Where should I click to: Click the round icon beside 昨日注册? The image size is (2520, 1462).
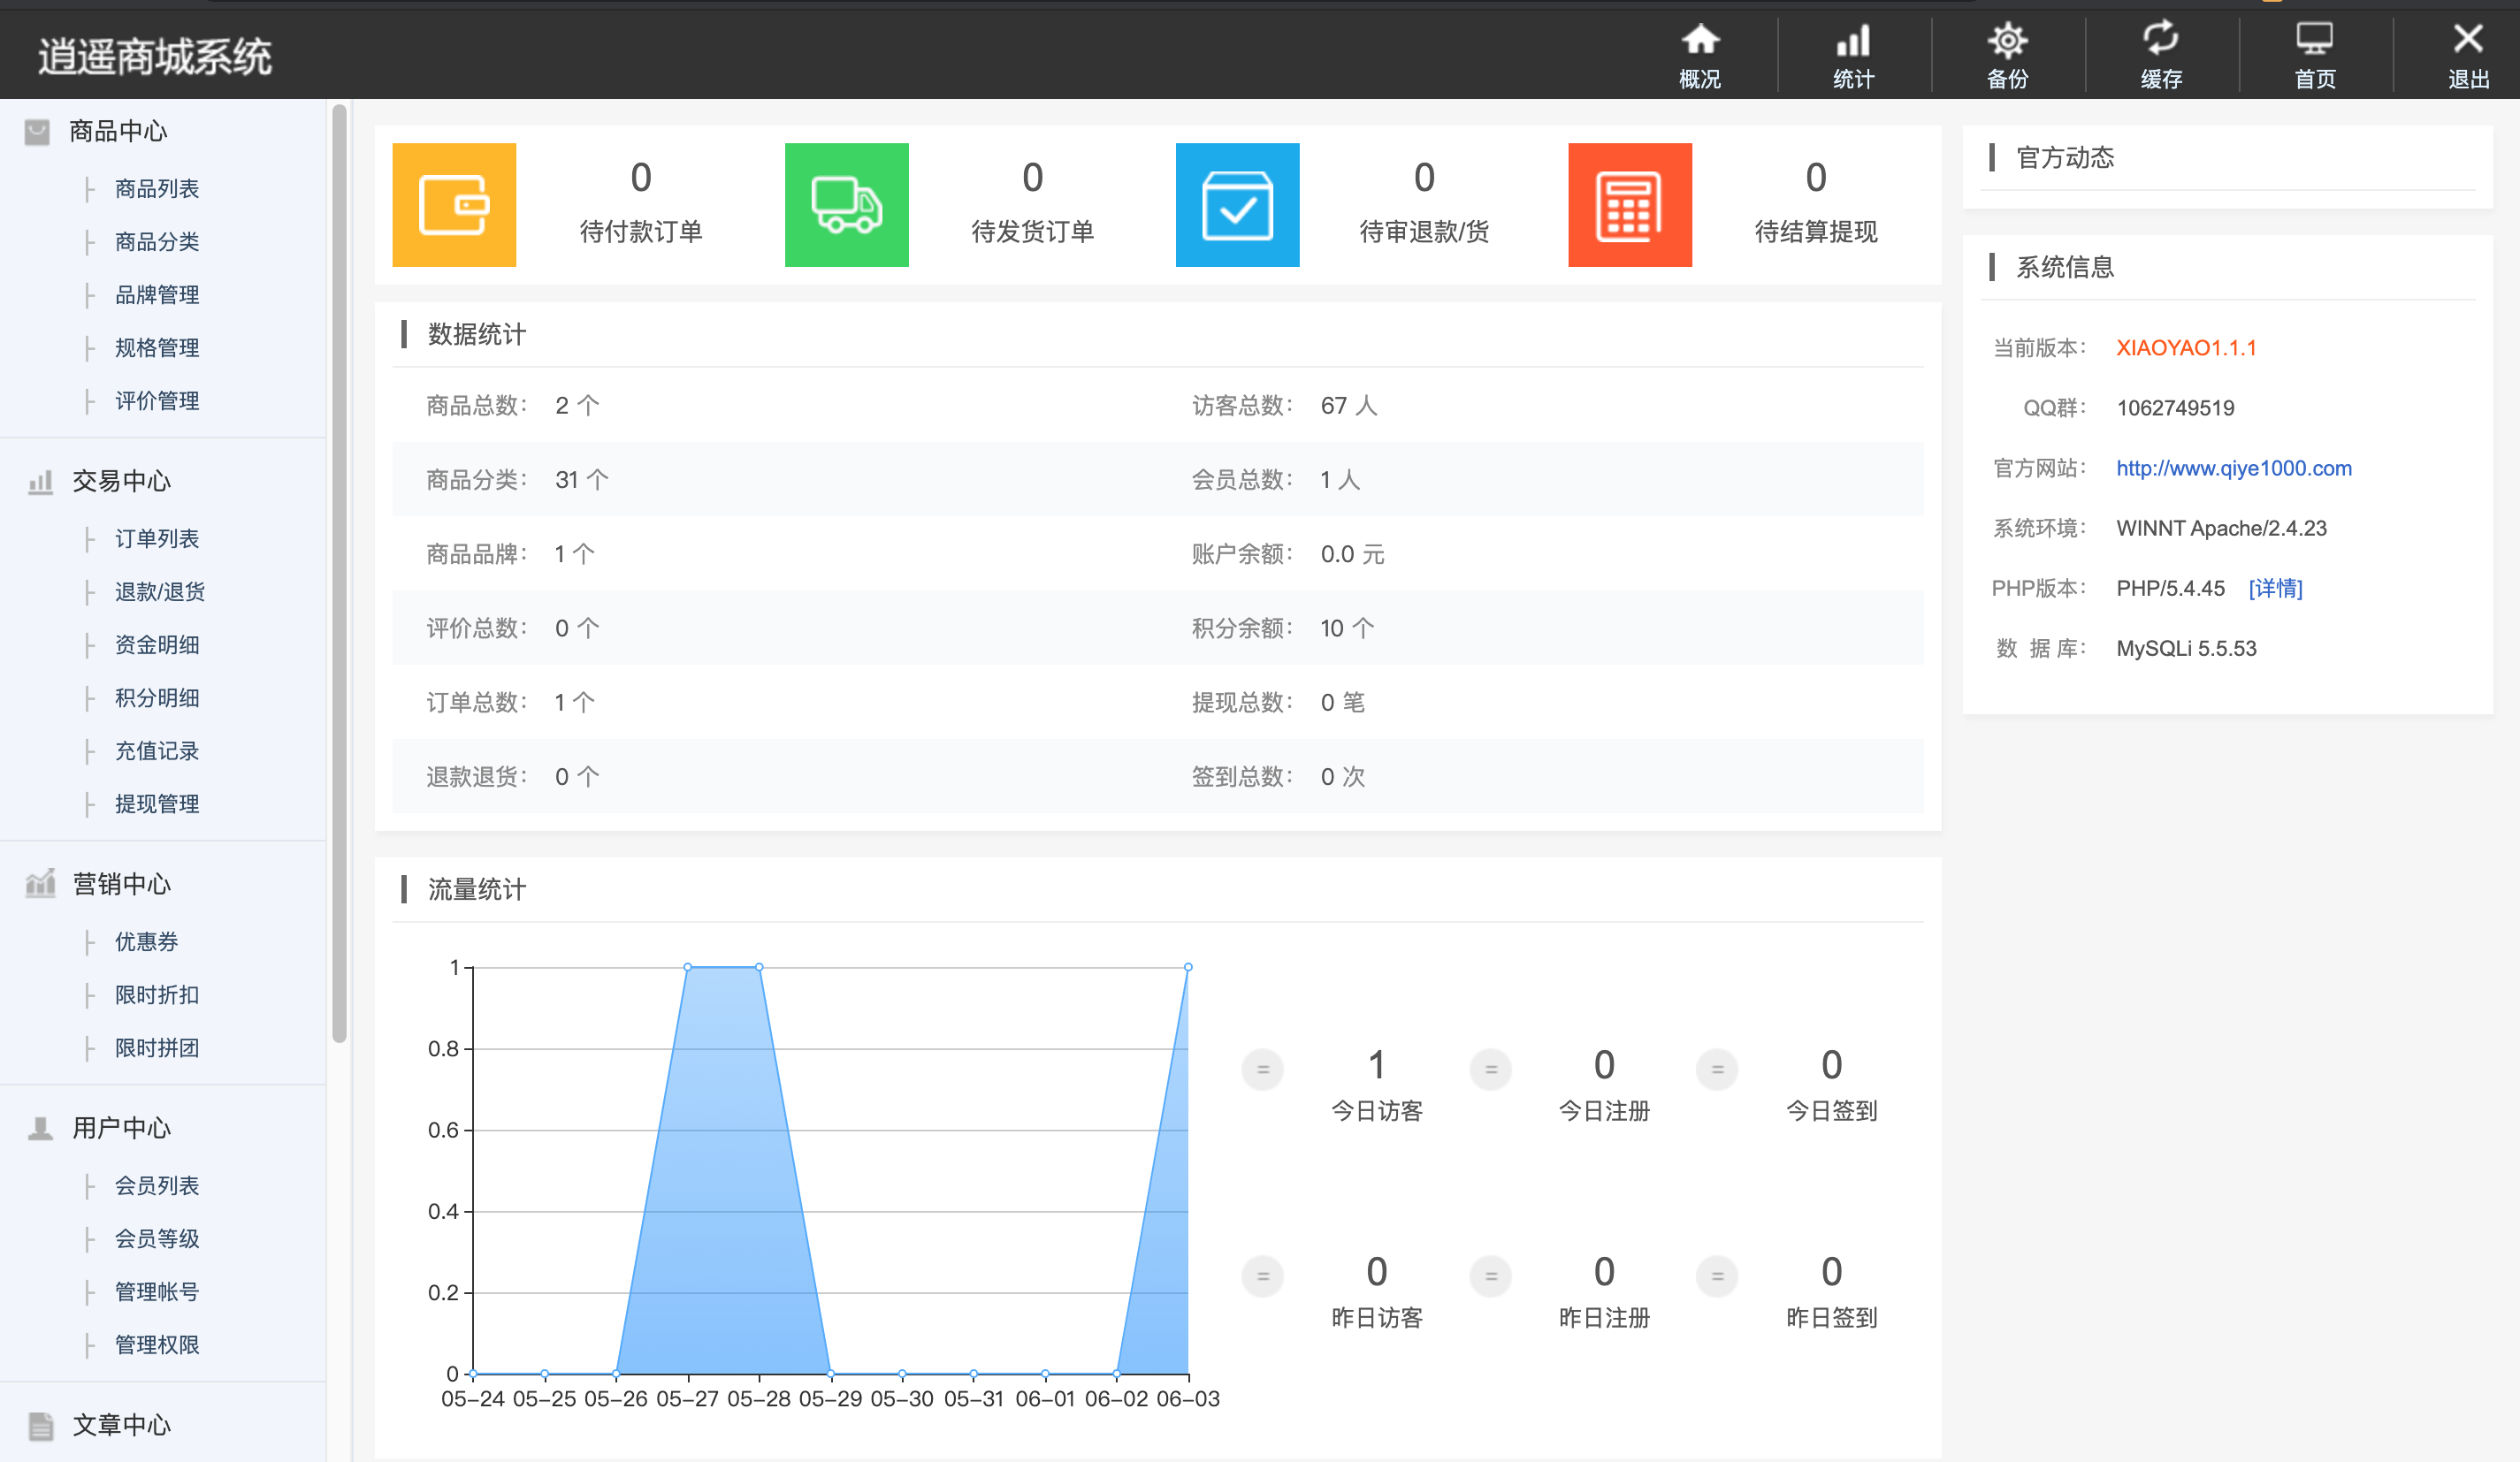click(x=1490, y=1276)
